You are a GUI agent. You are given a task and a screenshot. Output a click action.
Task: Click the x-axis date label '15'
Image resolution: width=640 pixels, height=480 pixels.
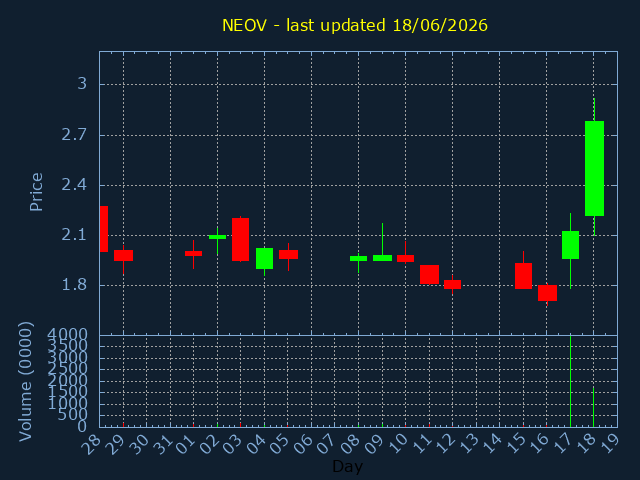coord(516,444)
